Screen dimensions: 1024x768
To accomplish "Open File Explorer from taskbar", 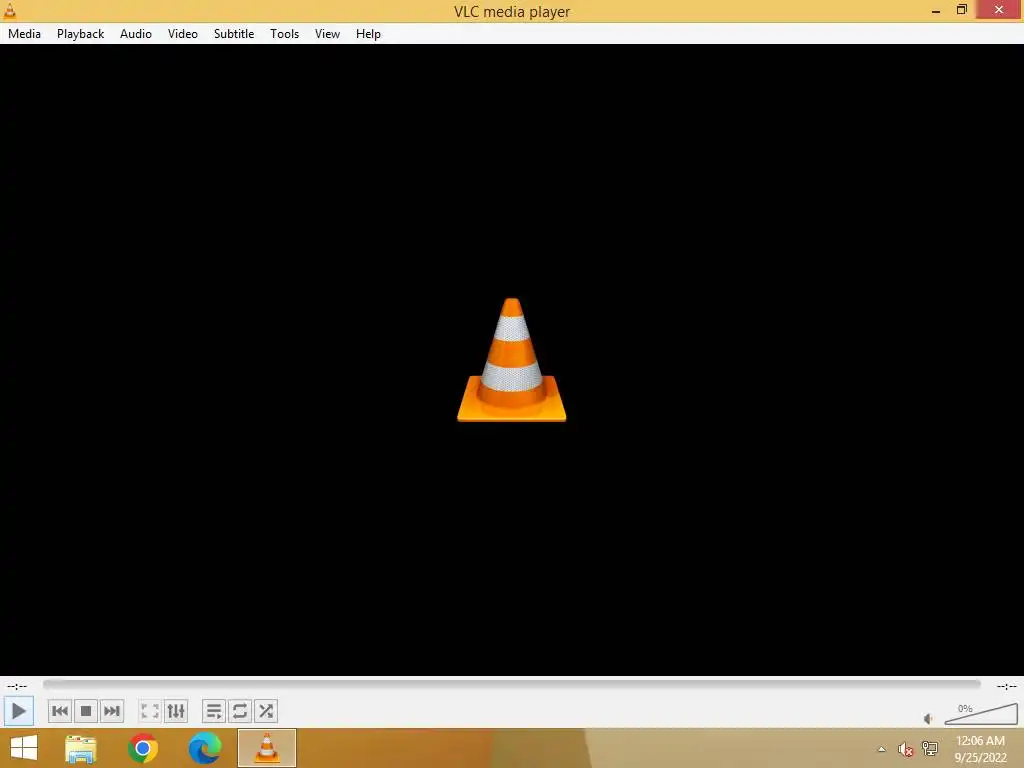I will click(81, 748).
